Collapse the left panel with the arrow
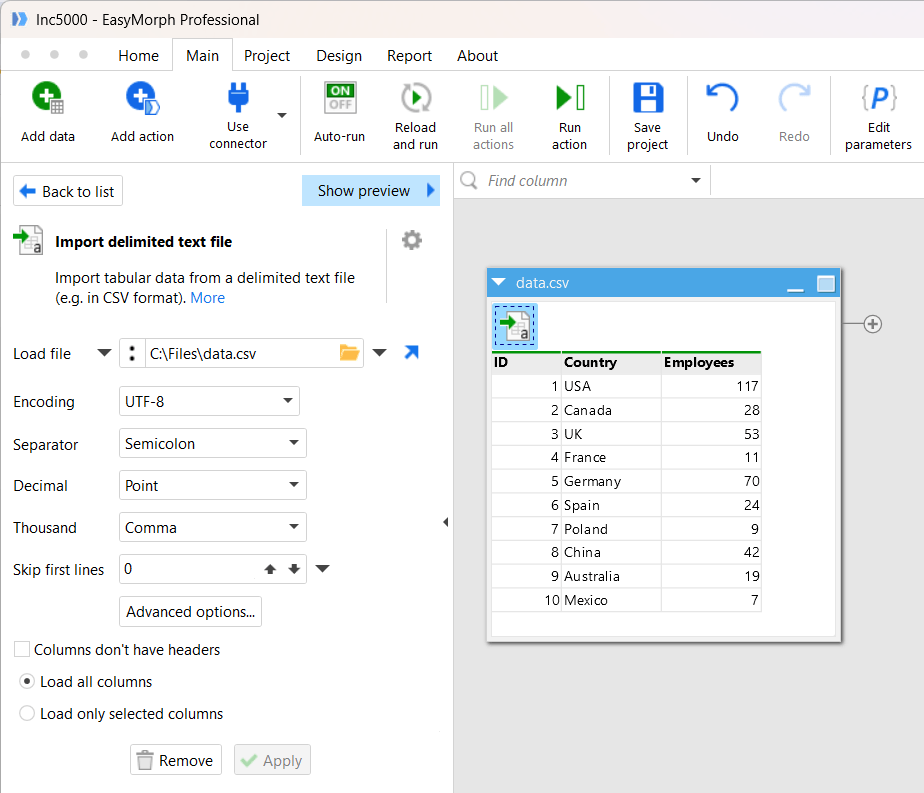Image resolution: width=924 pixels, height=793 pixels. [446, 522]
